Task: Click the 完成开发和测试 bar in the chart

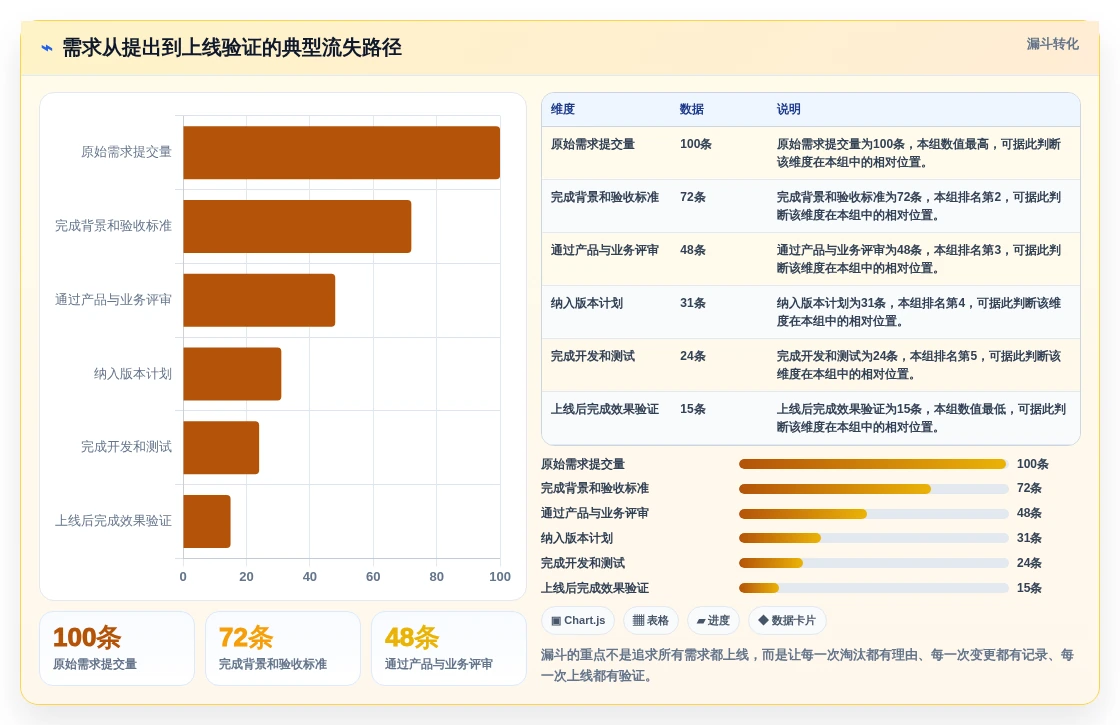Action: point(221,448)
